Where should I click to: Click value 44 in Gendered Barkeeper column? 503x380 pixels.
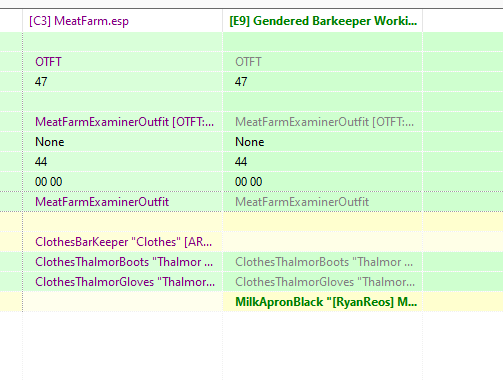(x=322, y=162)
